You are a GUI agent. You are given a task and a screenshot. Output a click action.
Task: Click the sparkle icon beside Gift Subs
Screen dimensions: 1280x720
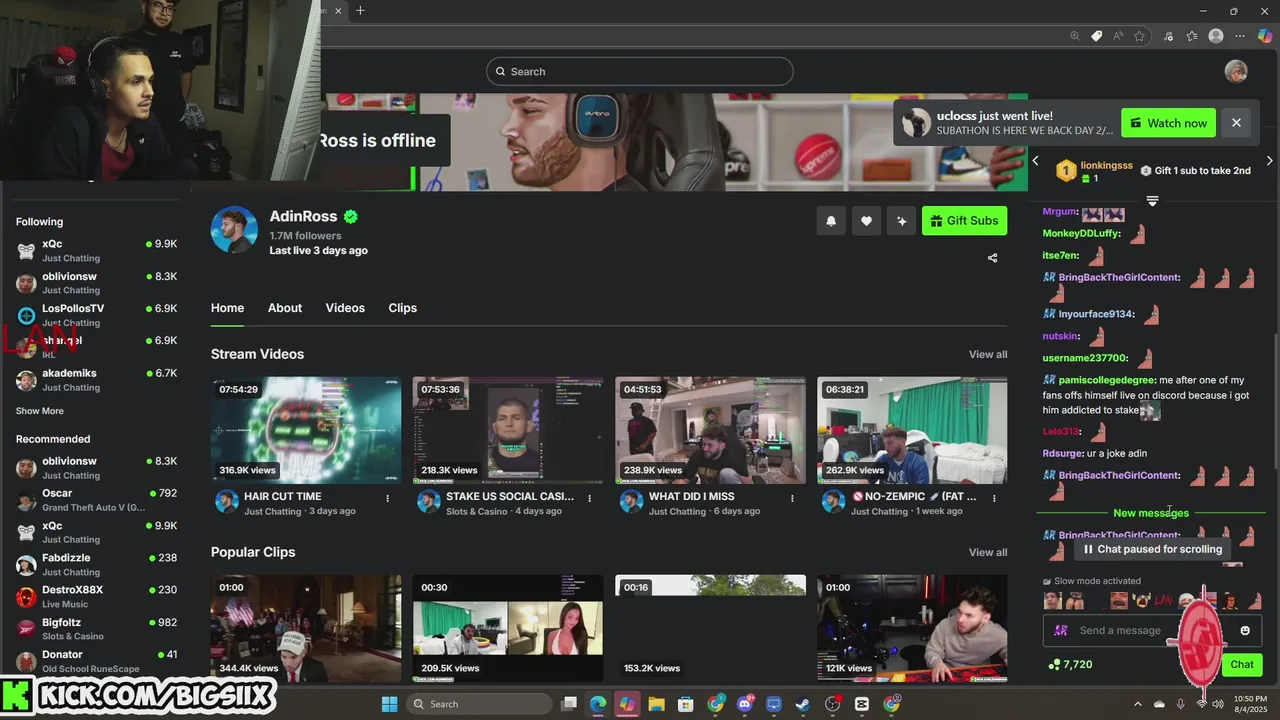click(901, 221)
